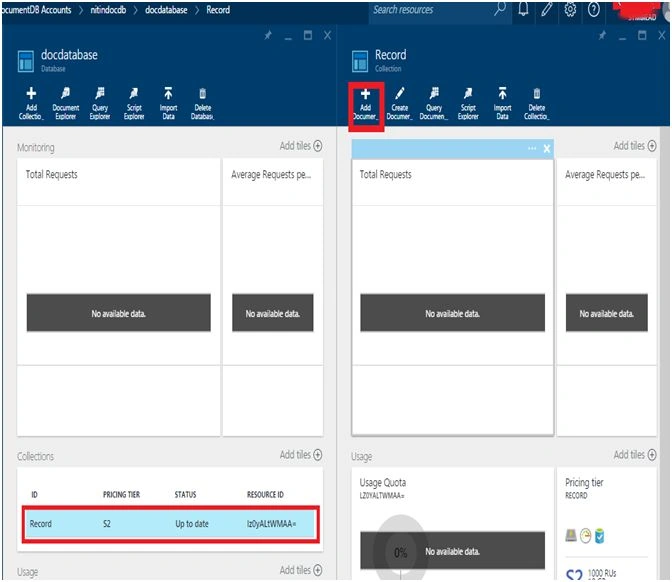Click PRICING TIER column header
Screen dimensions: 672x582
121,495
